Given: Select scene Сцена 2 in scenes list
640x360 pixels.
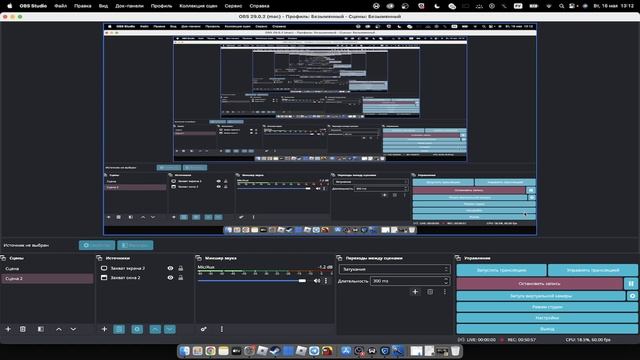Looking at the screenshot, I should click(47, 278).
